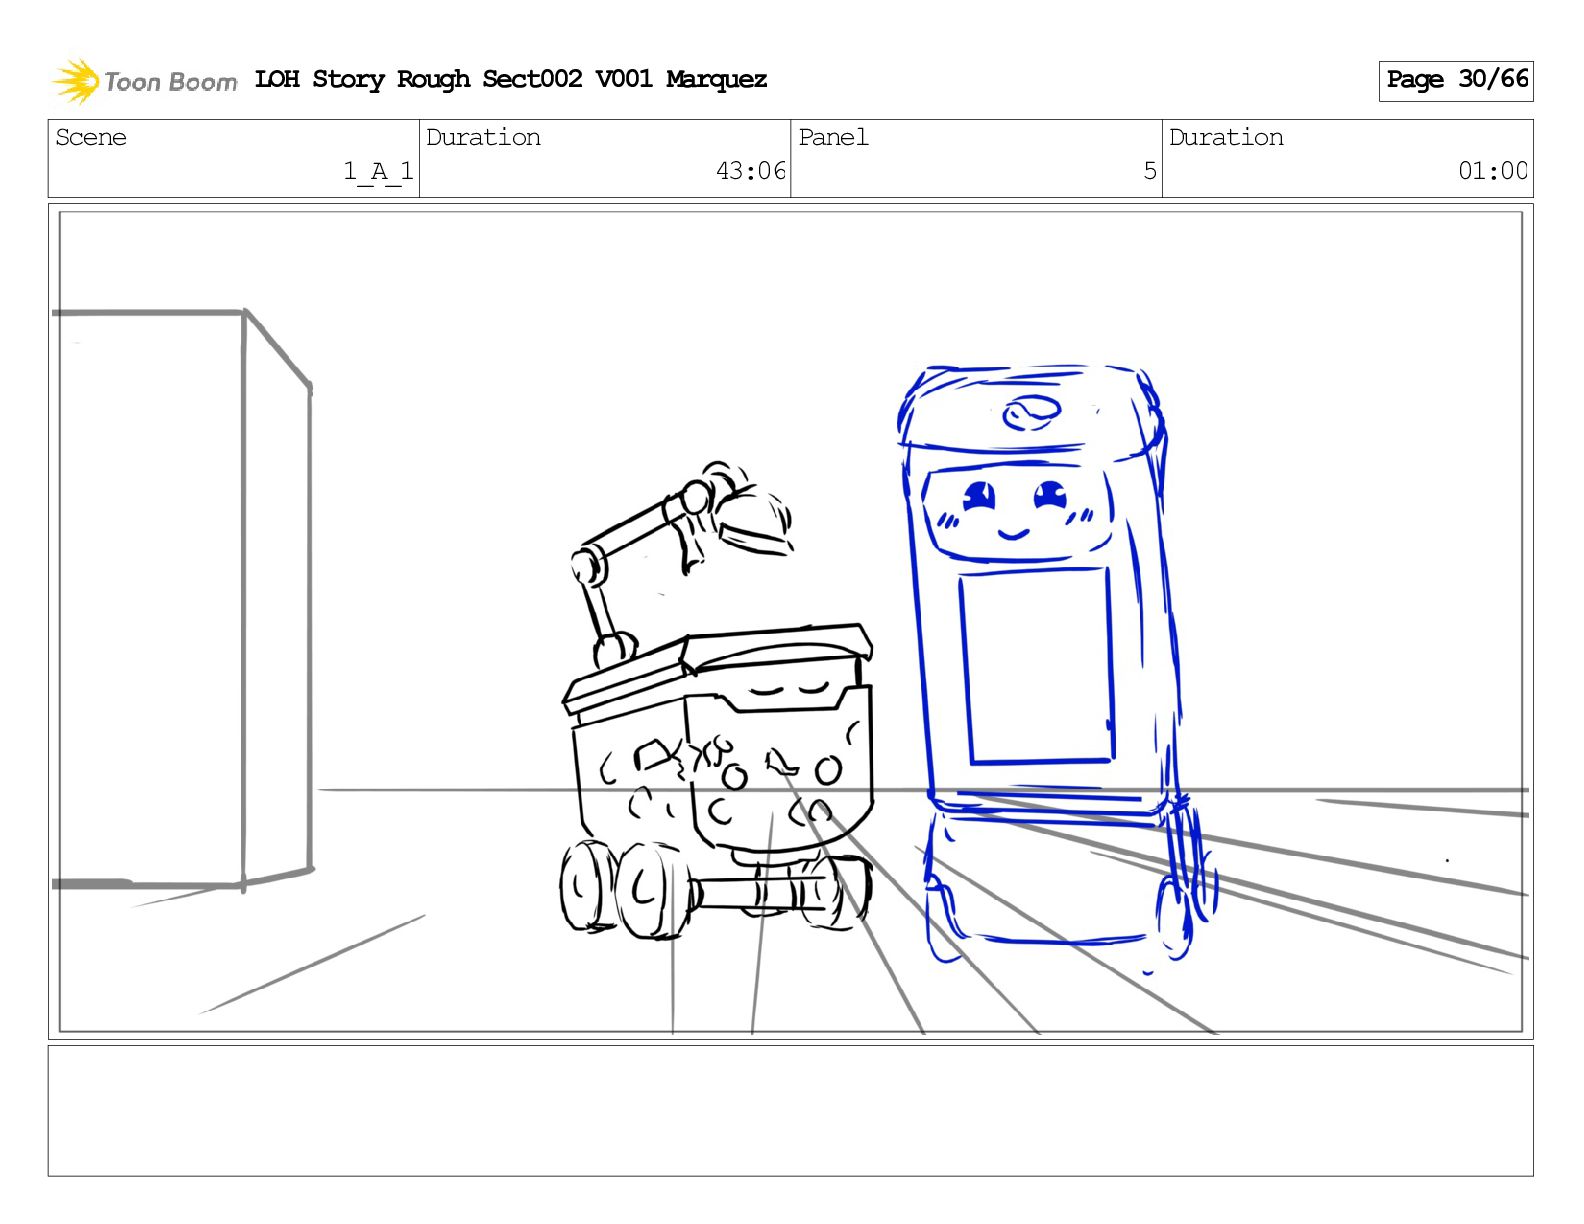Viewport: 1584px width, 1224px height.
Task: Click the 'Scene' header label
Action: click(91, 137)
